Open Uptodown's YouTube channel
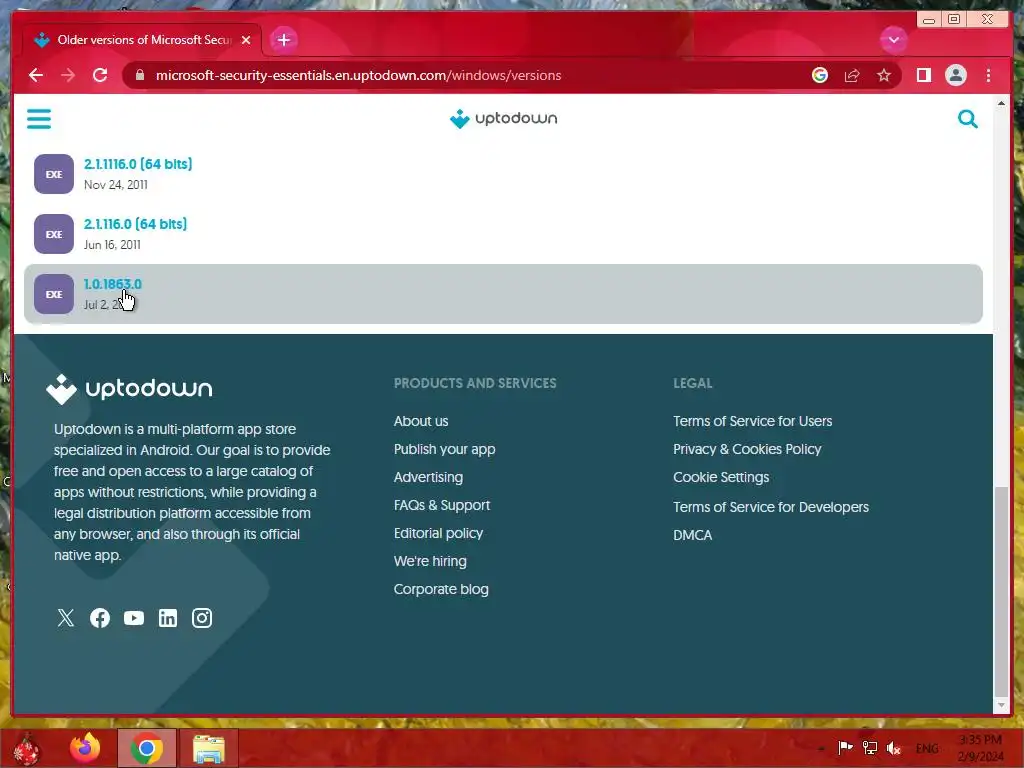1024x768 pixels. 134,618
